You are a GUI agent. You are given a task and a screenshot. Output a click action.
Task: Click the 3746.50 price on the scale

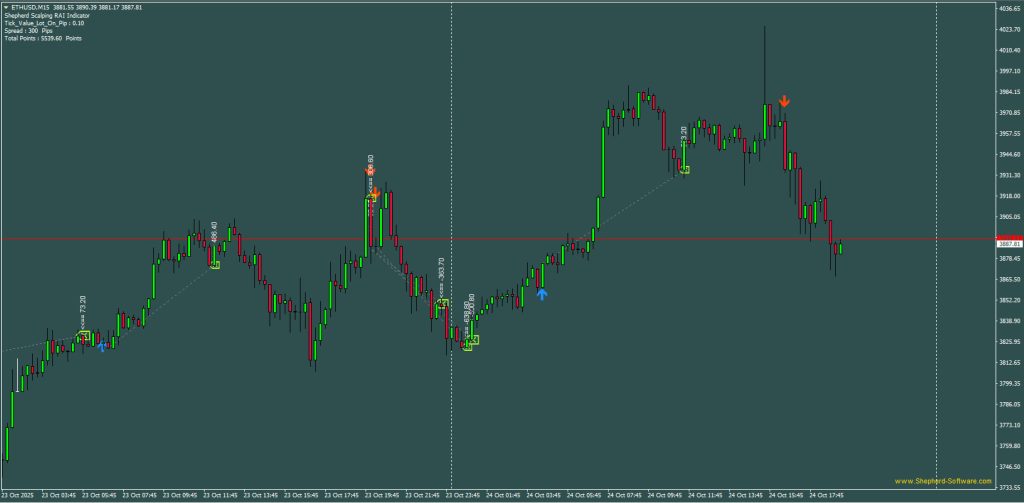[x=1009, y=467]
